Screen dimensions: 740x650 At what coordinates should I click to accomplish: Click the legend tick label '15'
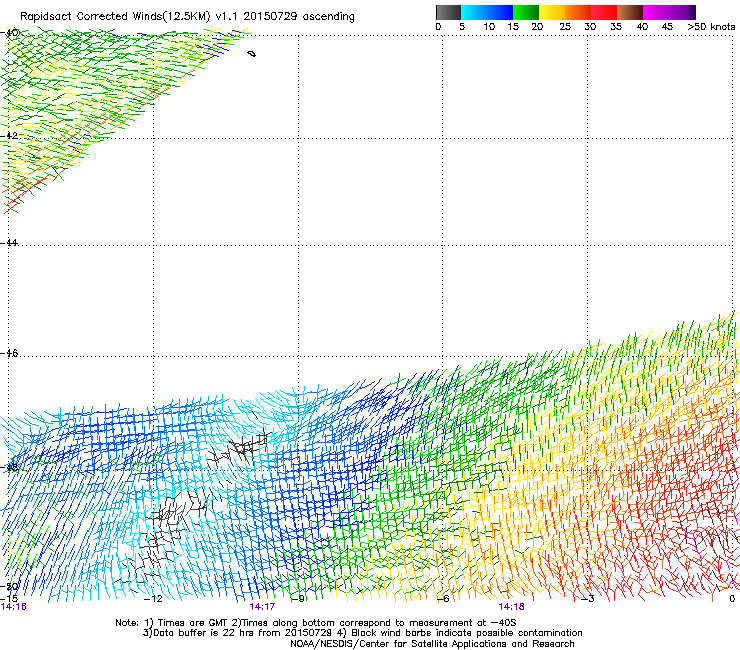point(513,27)
